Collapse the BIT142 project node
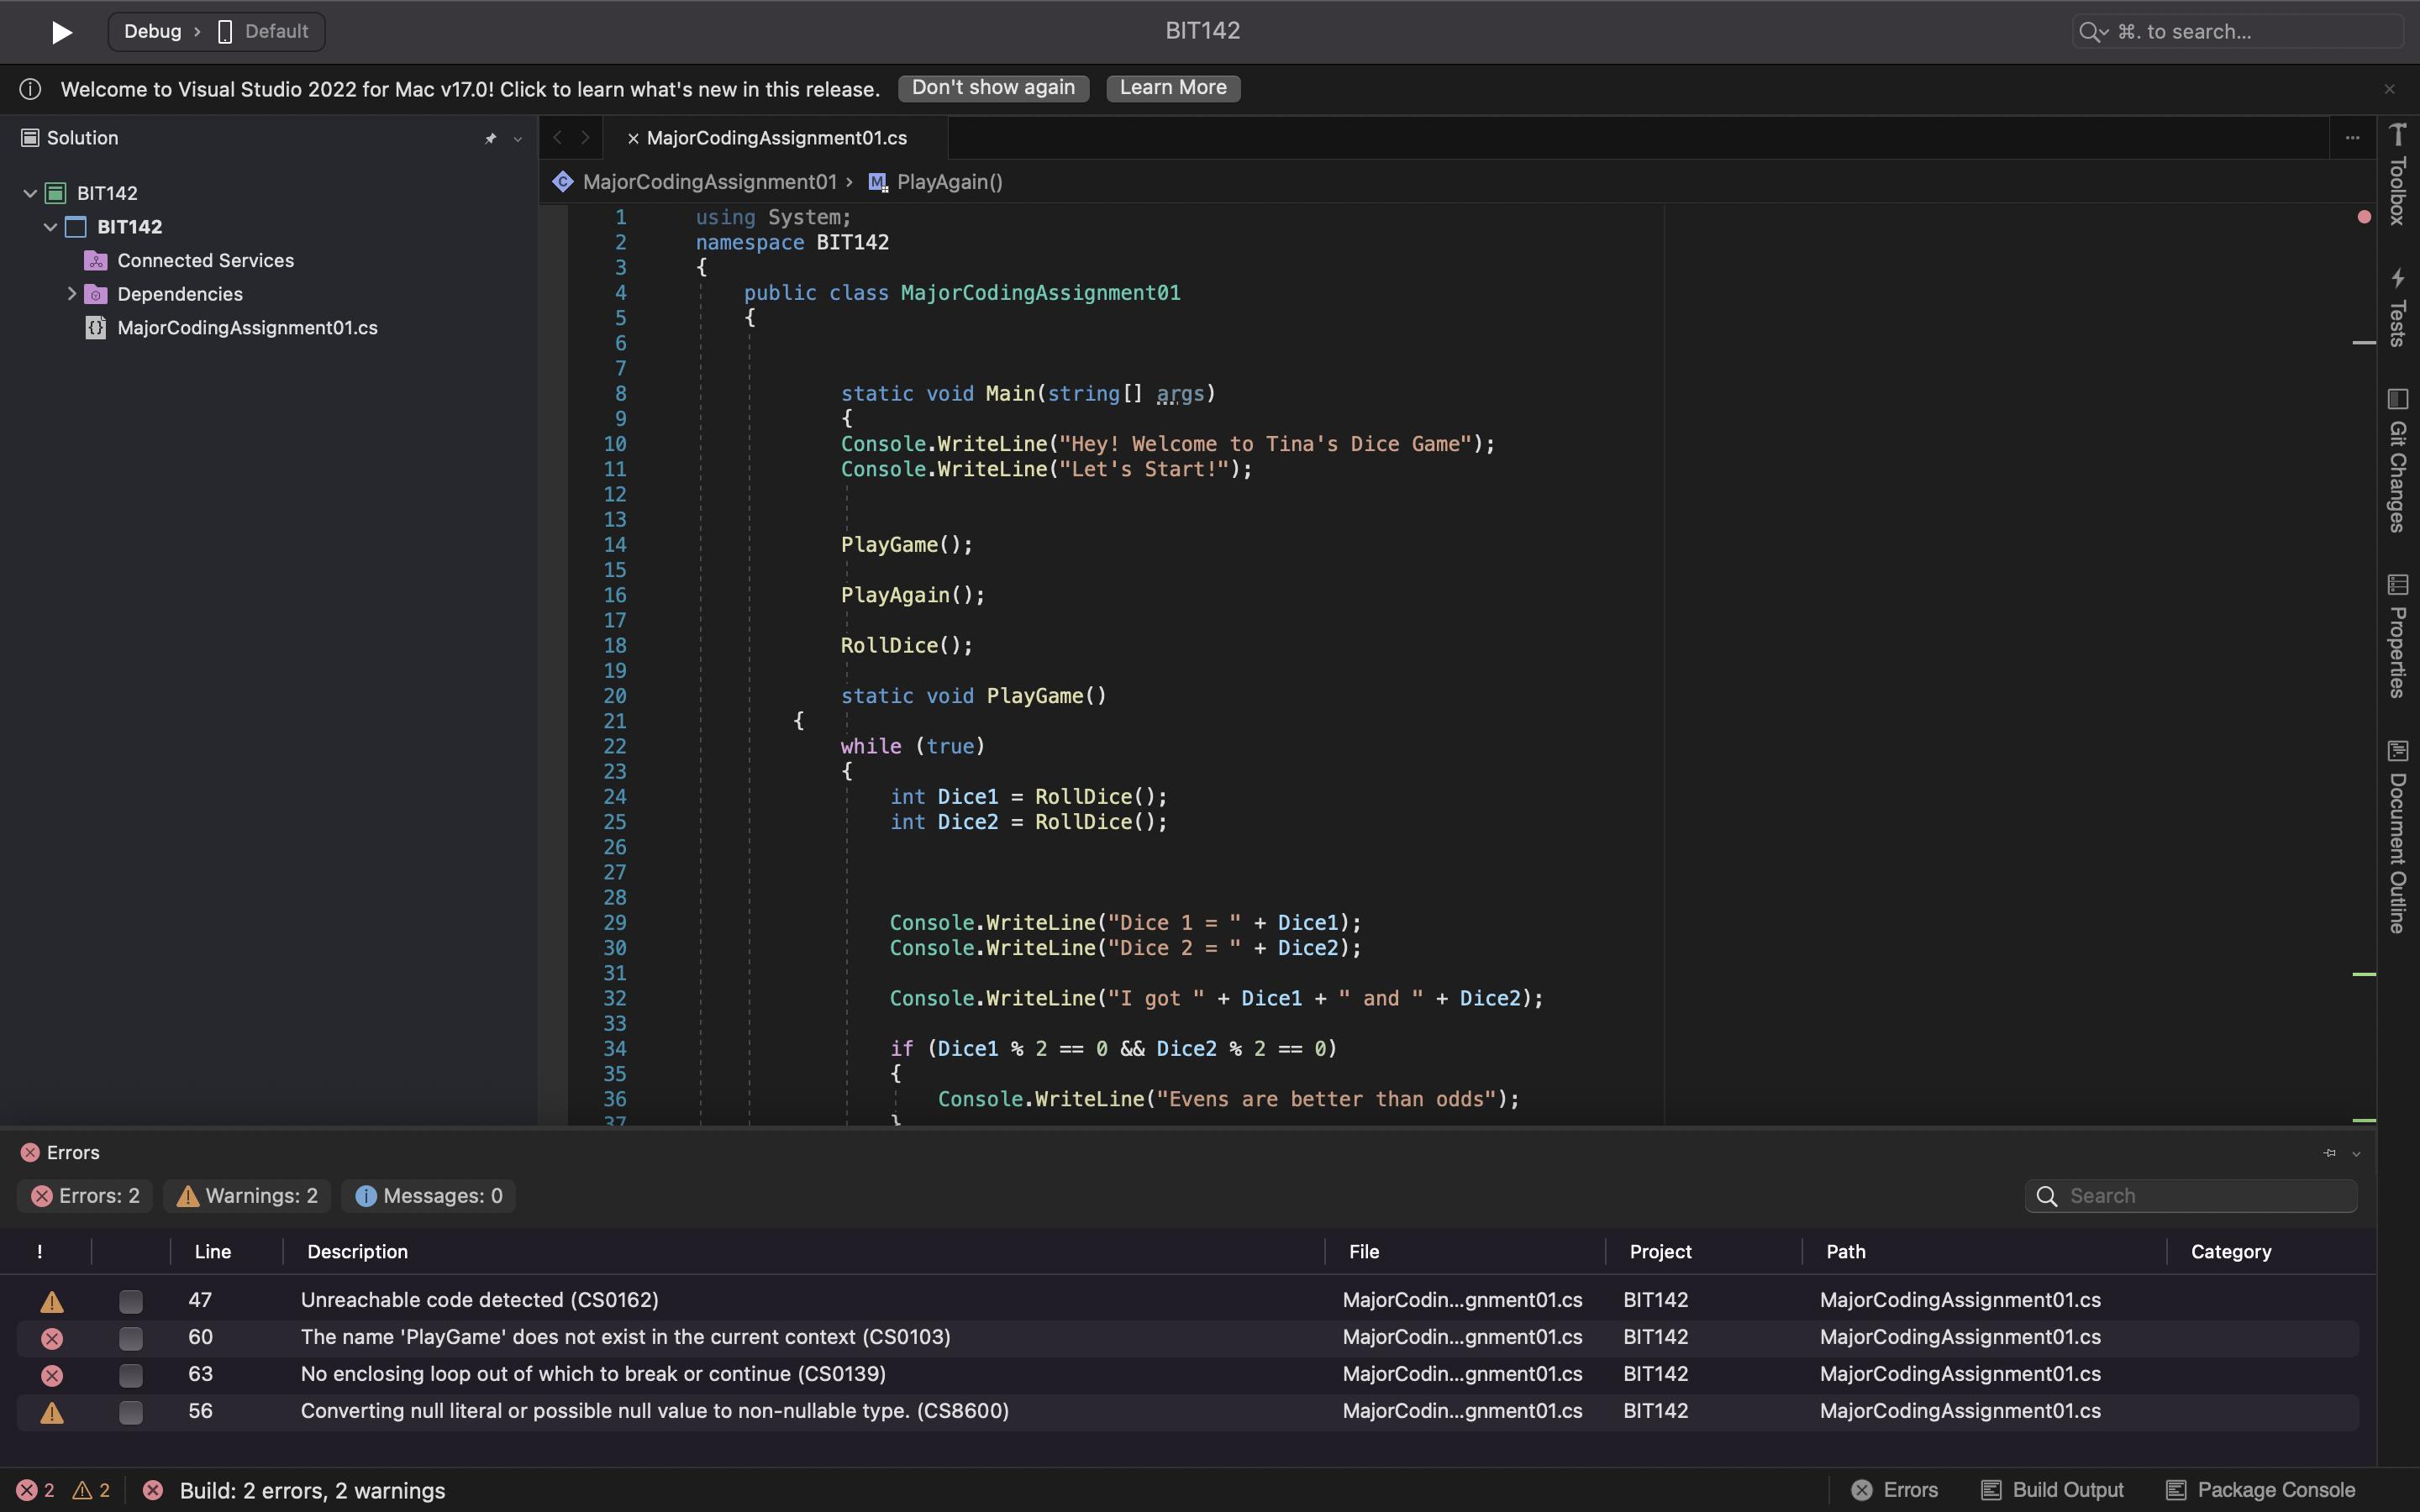The image size is (2420, 1512). click(x=50, y=227)
